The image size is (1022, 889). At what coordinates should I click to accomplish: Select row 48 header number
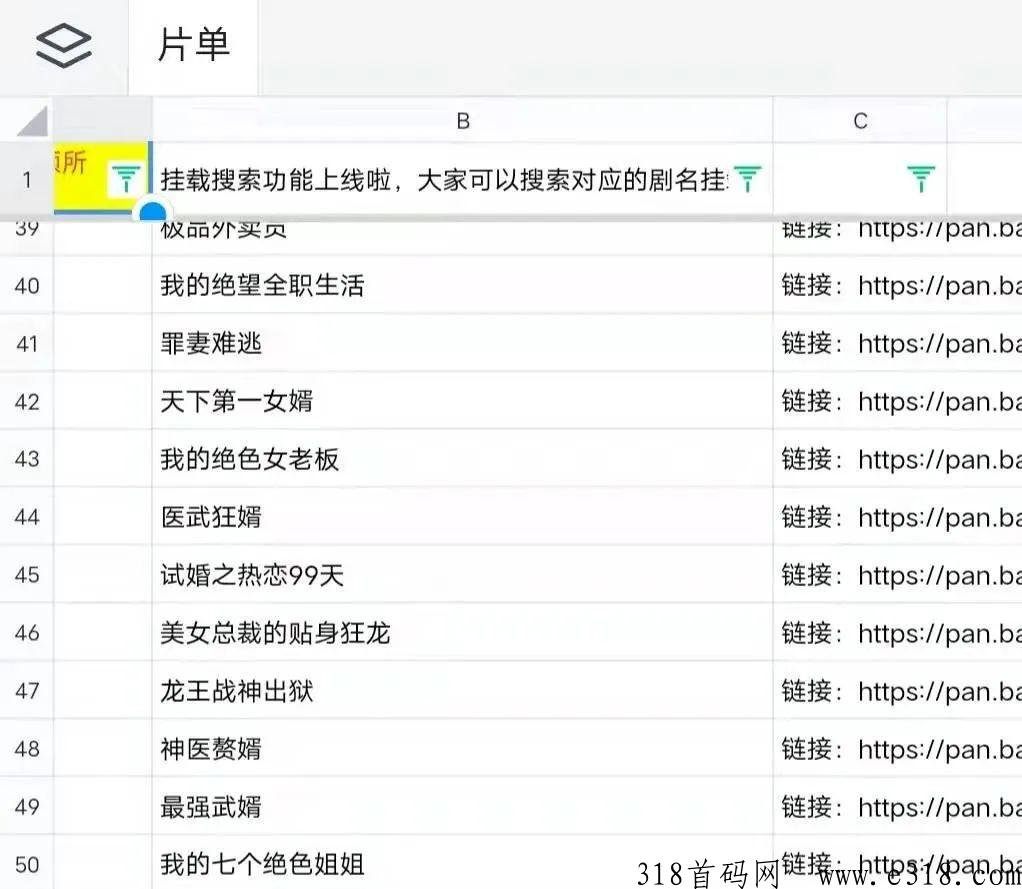27,749
